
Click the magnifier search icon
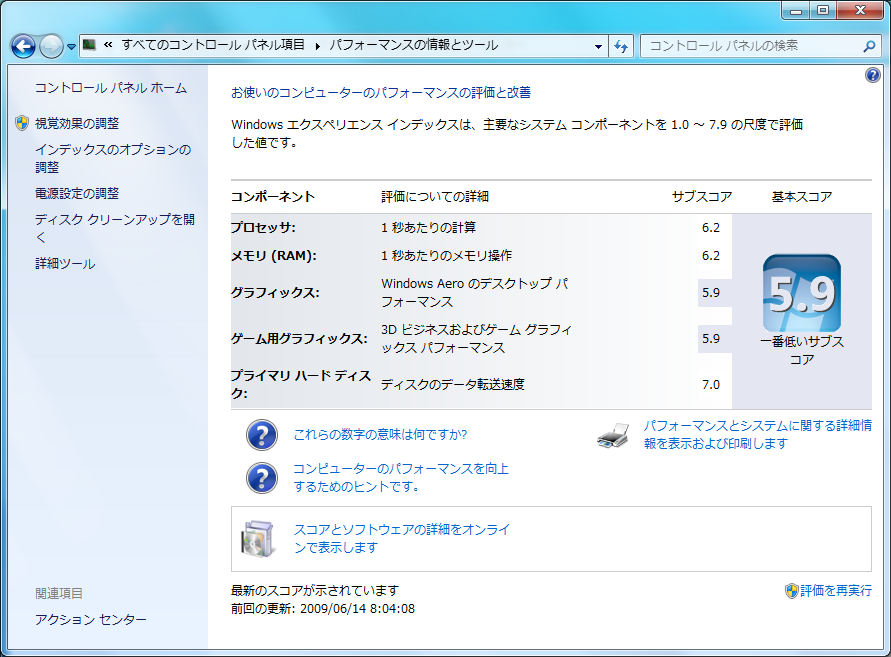(x=869, y=46)
